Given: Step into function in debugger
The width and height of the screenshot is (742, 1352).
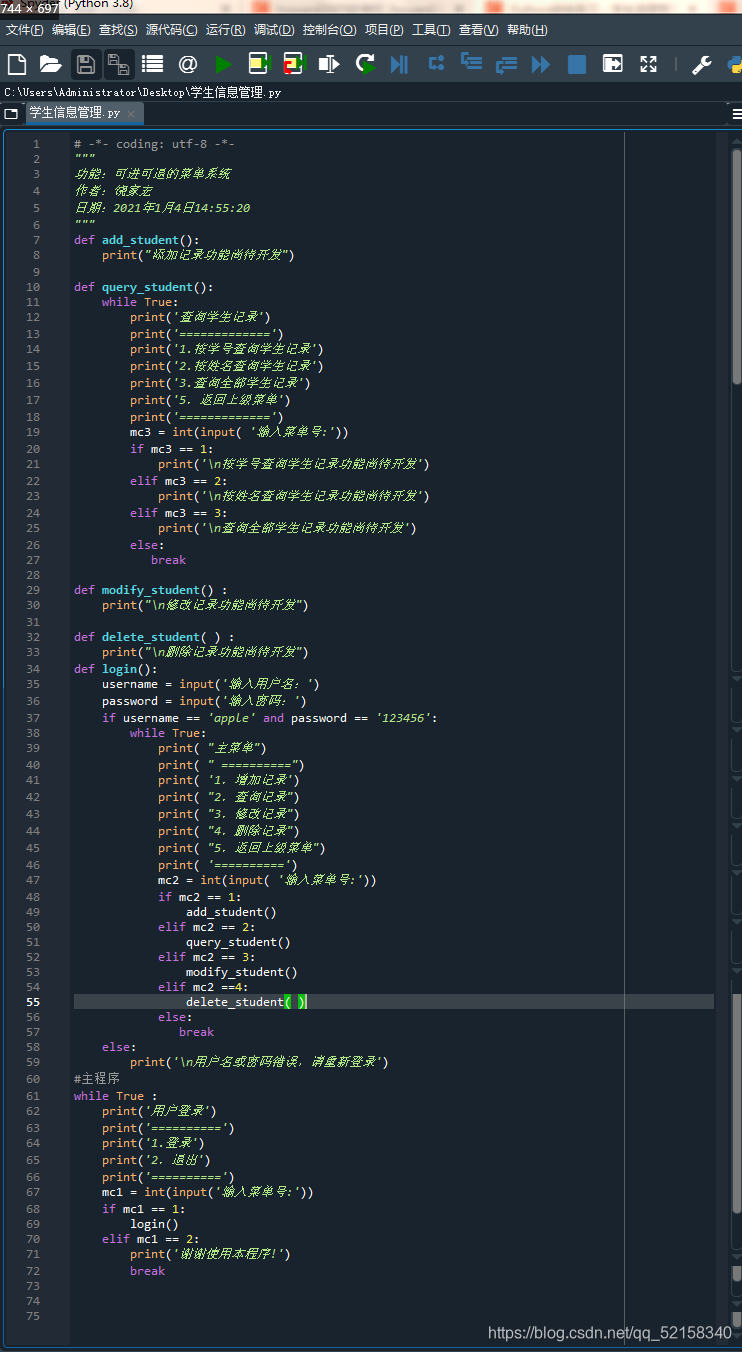Looking at the screenshot, I should click(x=471, y=64).
